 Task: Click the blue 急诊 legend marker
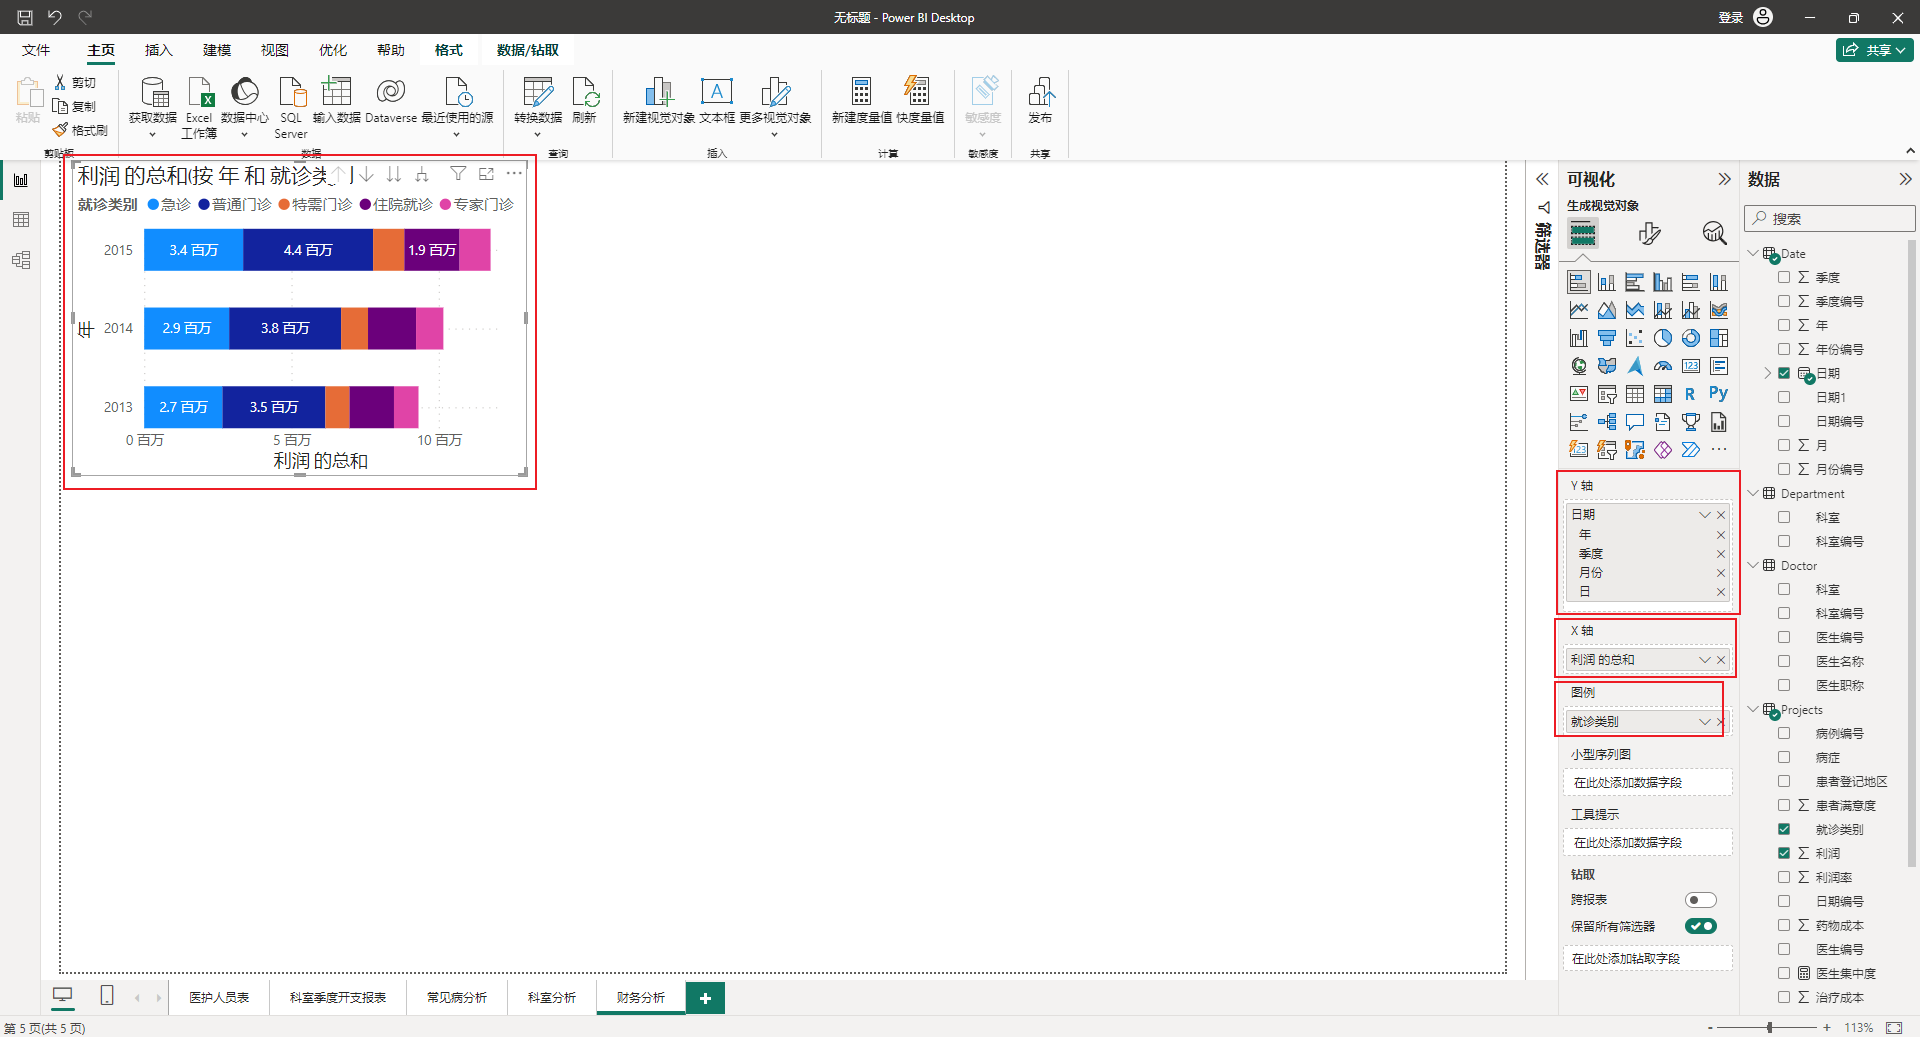[x=153, y=205]
